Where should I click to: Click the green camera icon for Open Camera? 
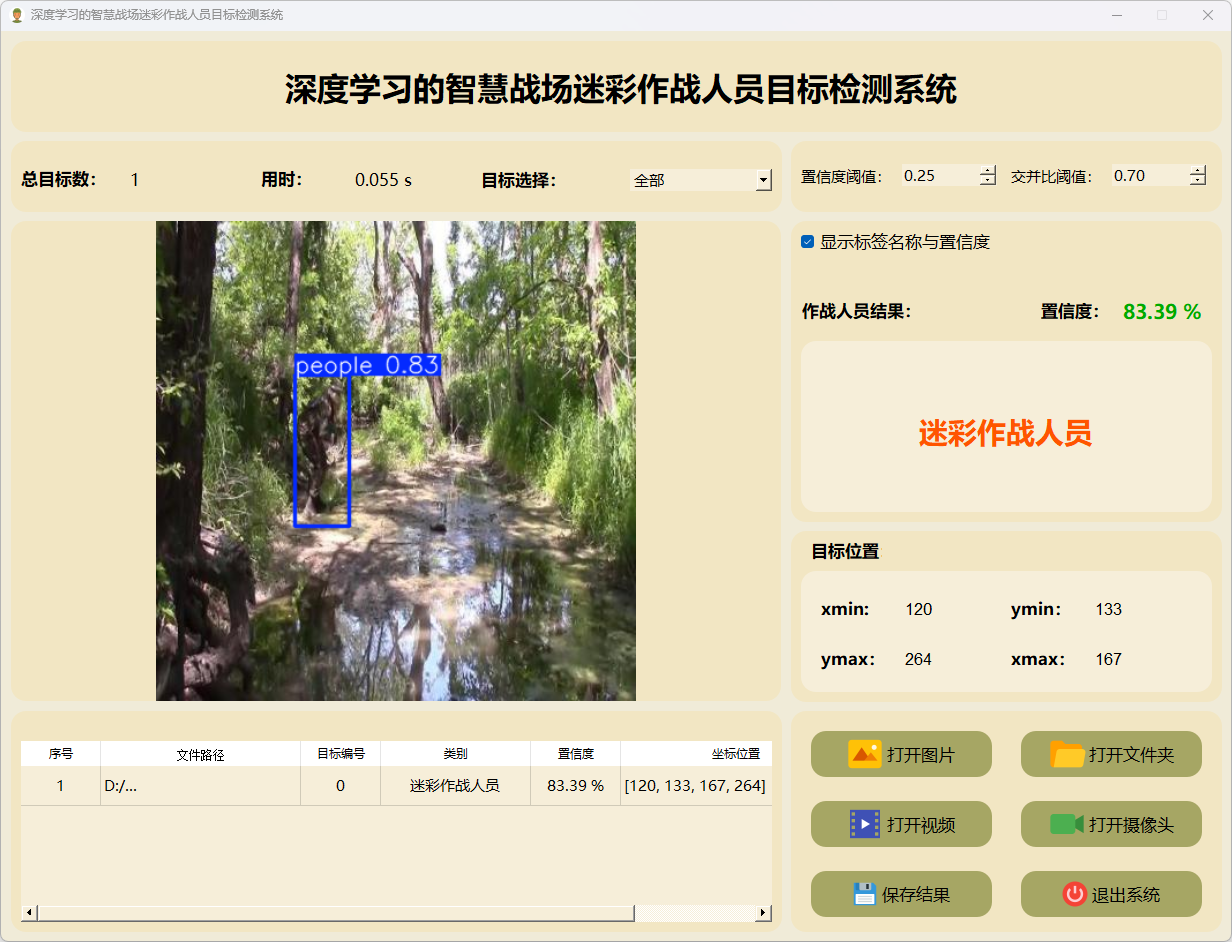point(1067,824)
